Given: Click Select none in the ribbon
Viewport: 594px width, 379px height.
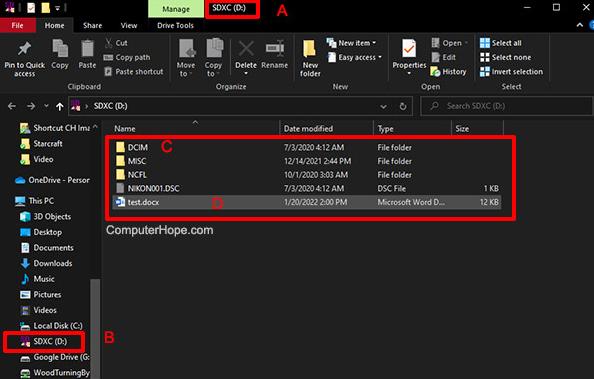Looking at the screenshot, I should click(505, 57).
